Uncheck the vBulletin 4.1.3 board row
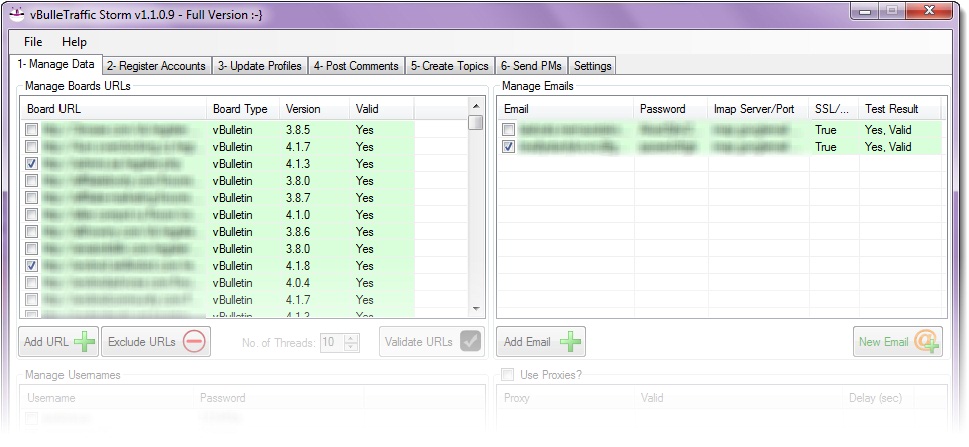Screen dimensions: 969x447 (33, 164)
